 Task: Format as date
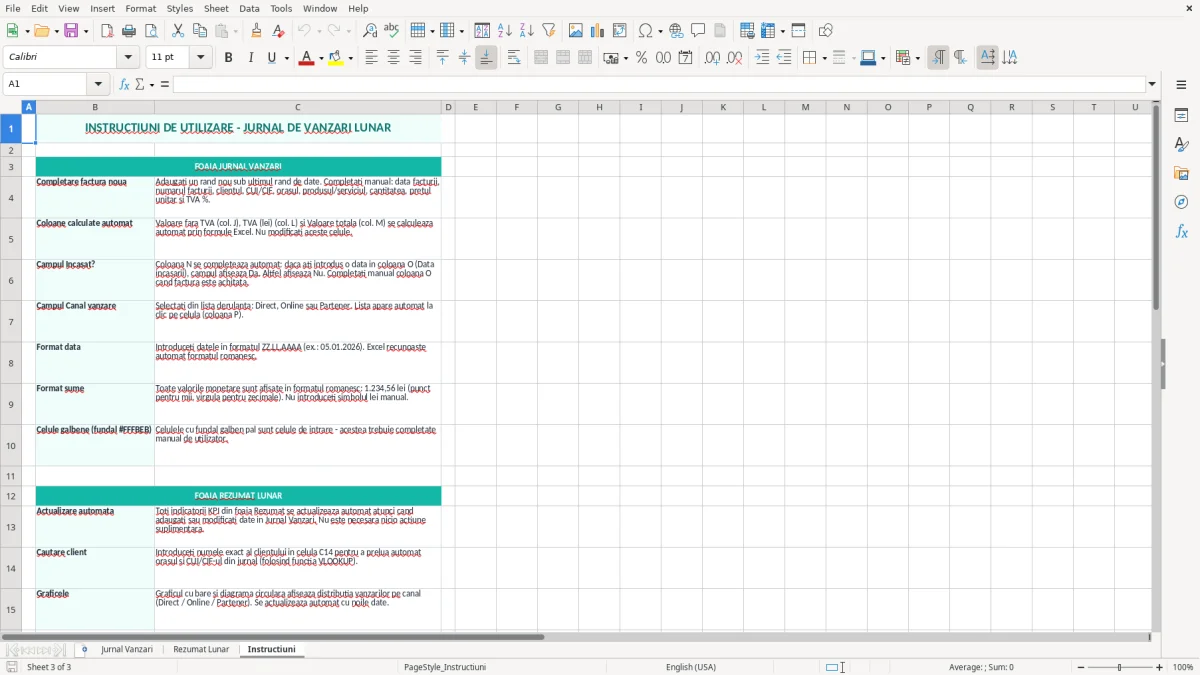[685, 58]
